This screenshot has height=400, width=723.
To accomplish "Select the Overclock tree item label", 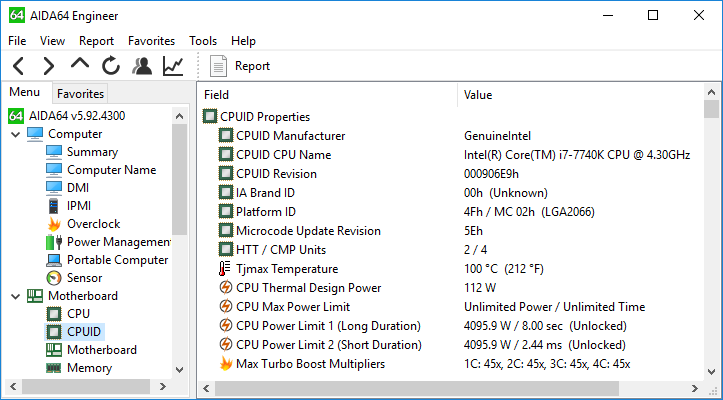I will (x=94, y=224).
